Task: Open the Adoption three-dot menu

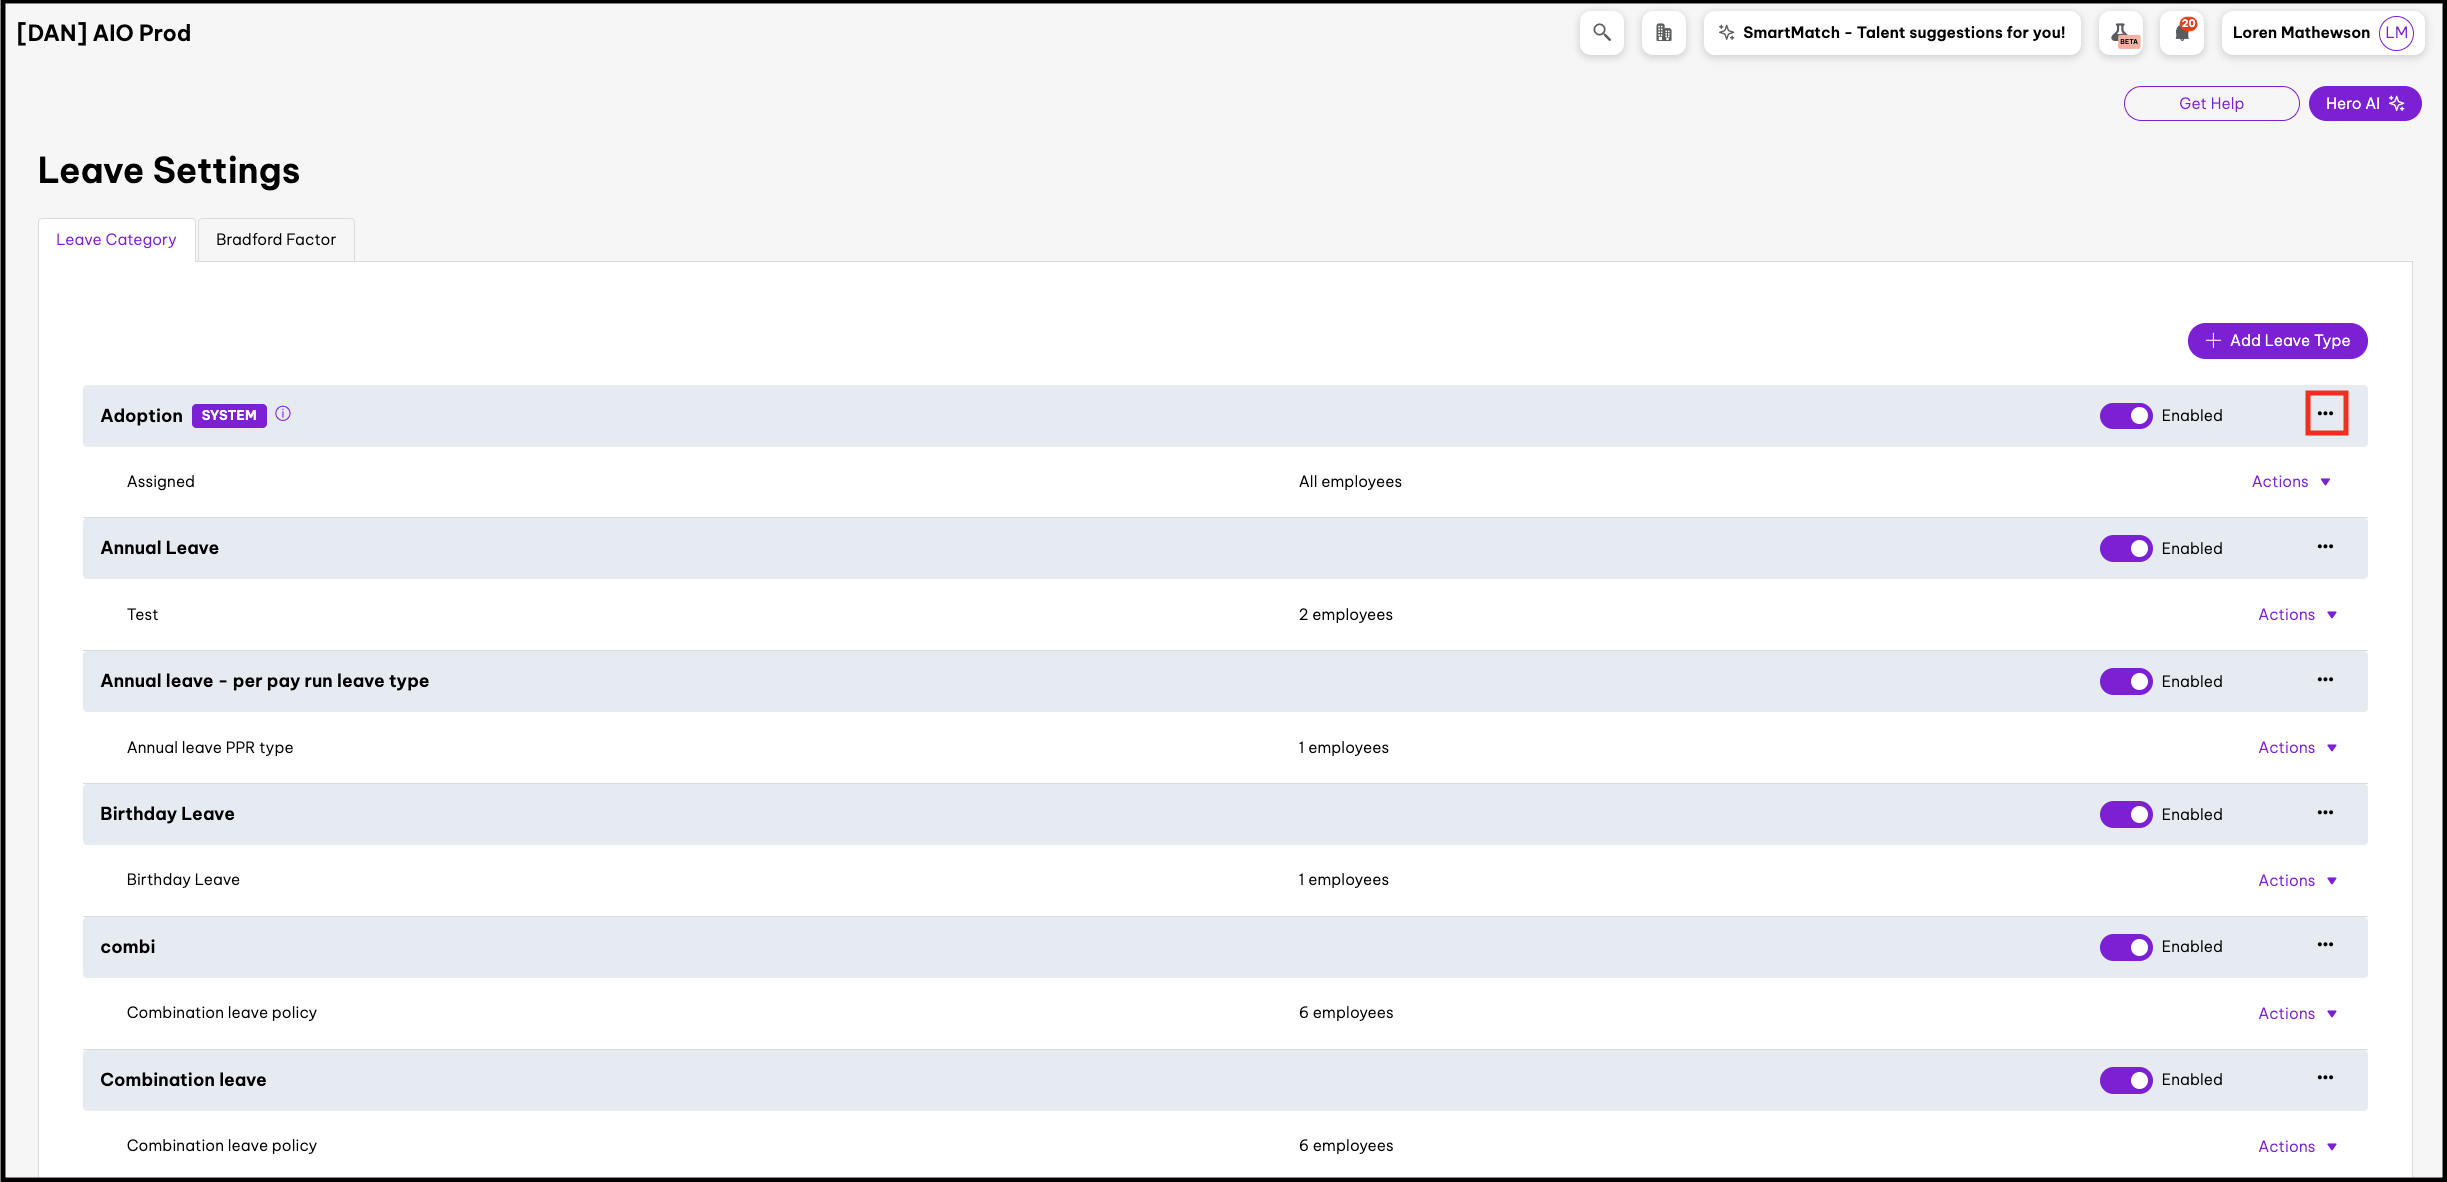Action: tap(2325, 414)
